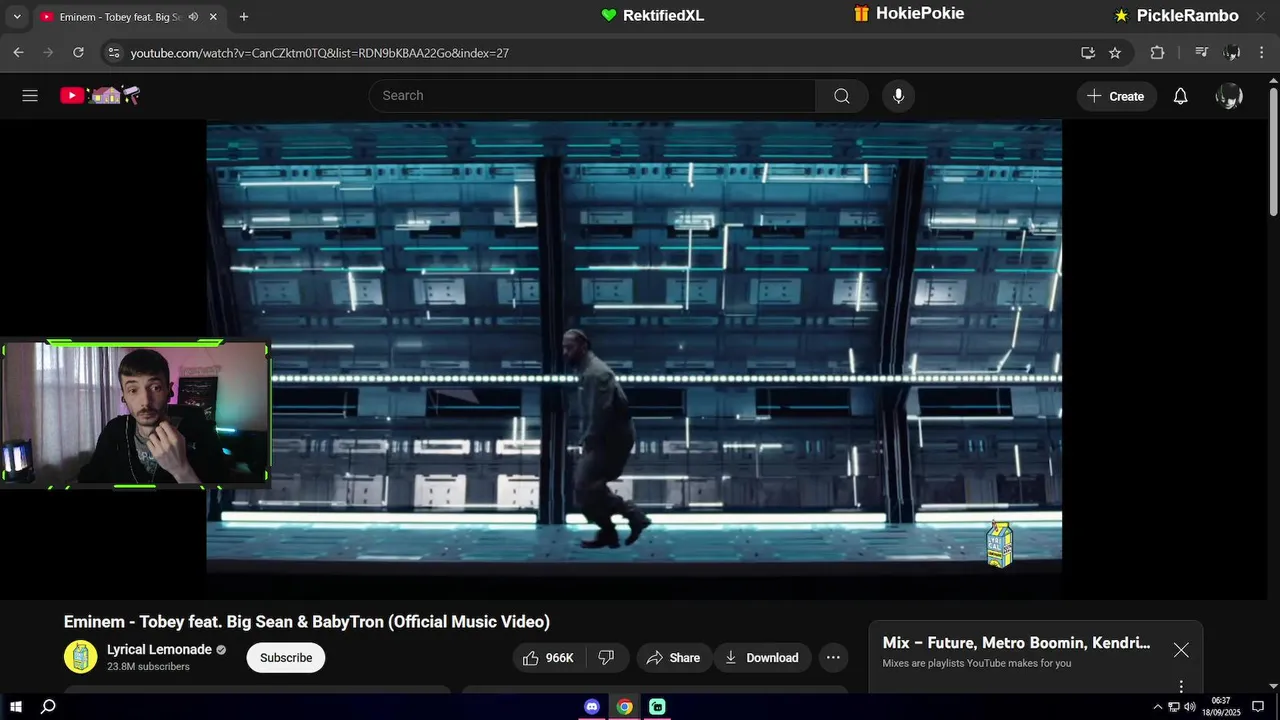Click the video title text

(x=307, y=622)
